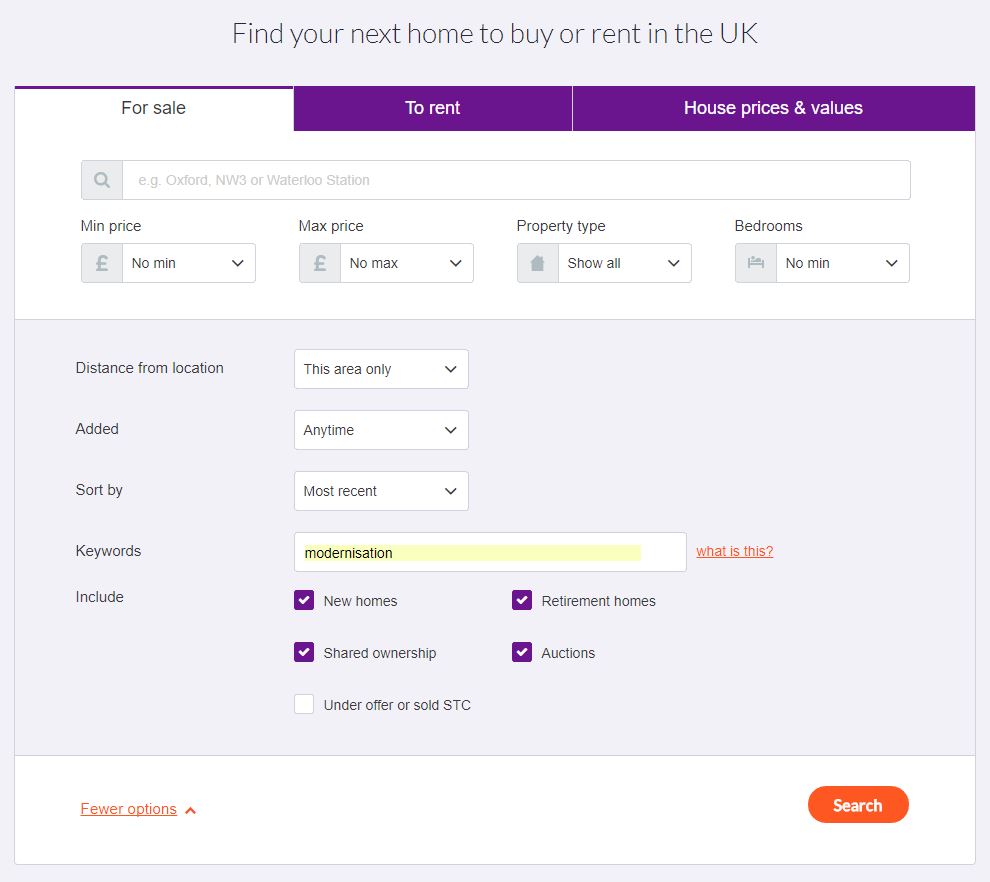Viewport: 990px width, 882px height.
Task: Click the arrow icon next to Fewer options
Action: click(x=190, y=810)
